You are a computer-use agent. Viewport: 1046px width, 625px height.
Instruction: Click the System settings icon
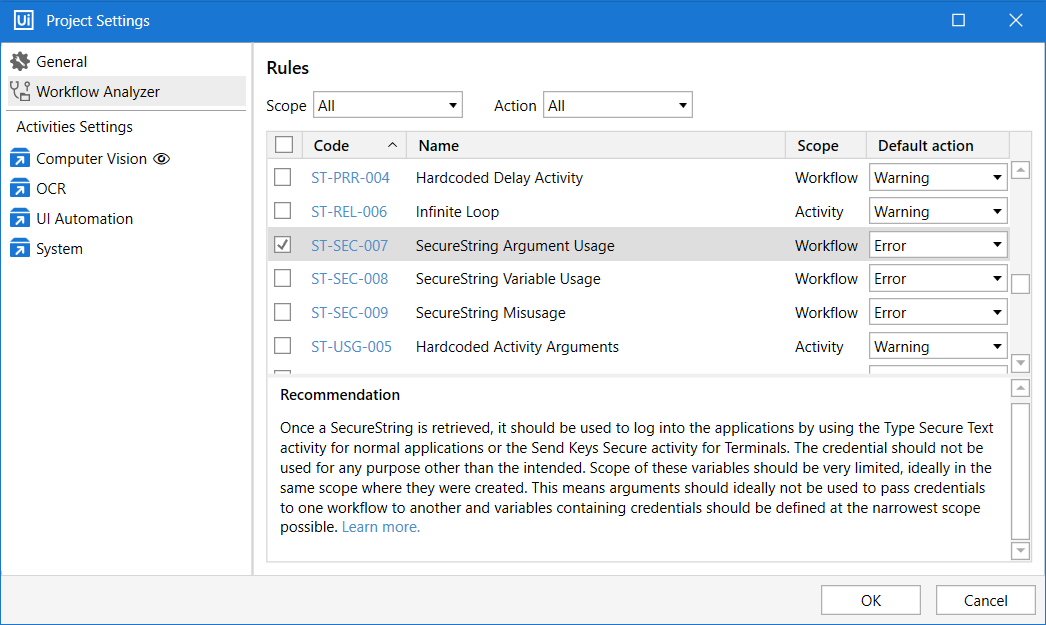[20, 249]
